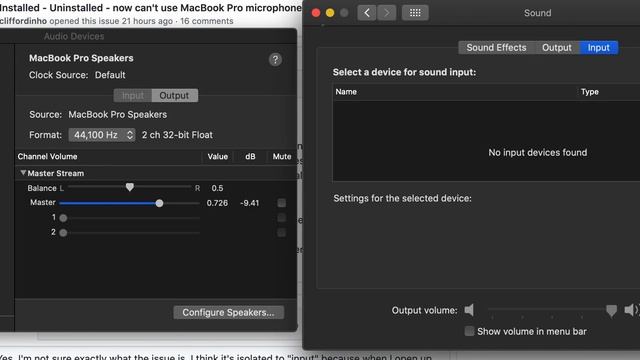Adjust the Output volume slider
This screenshot has width=640, height=360.
click(x=611, y=311)
